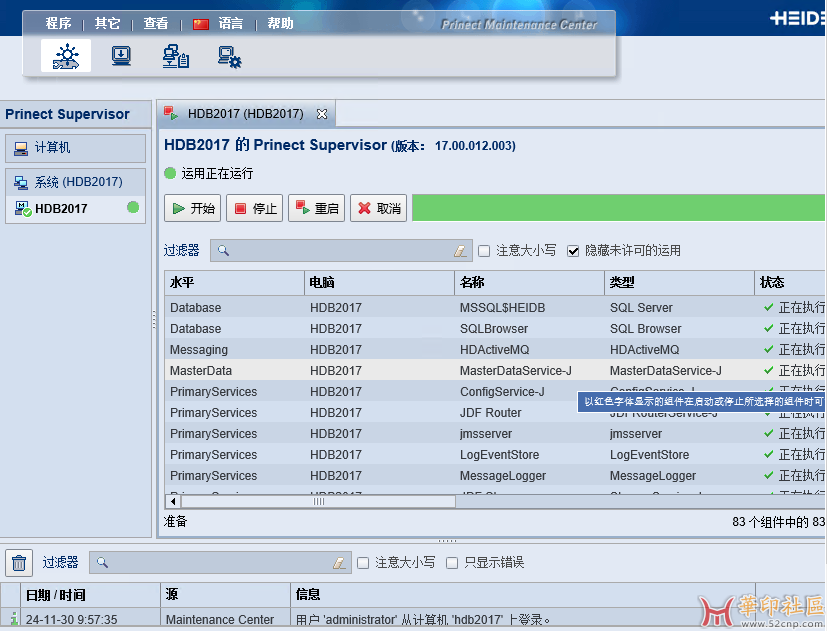Select 系统 (HDB2017) in the sidebar
The height and width of the screenshot is (631, 827).
[75, 183]
